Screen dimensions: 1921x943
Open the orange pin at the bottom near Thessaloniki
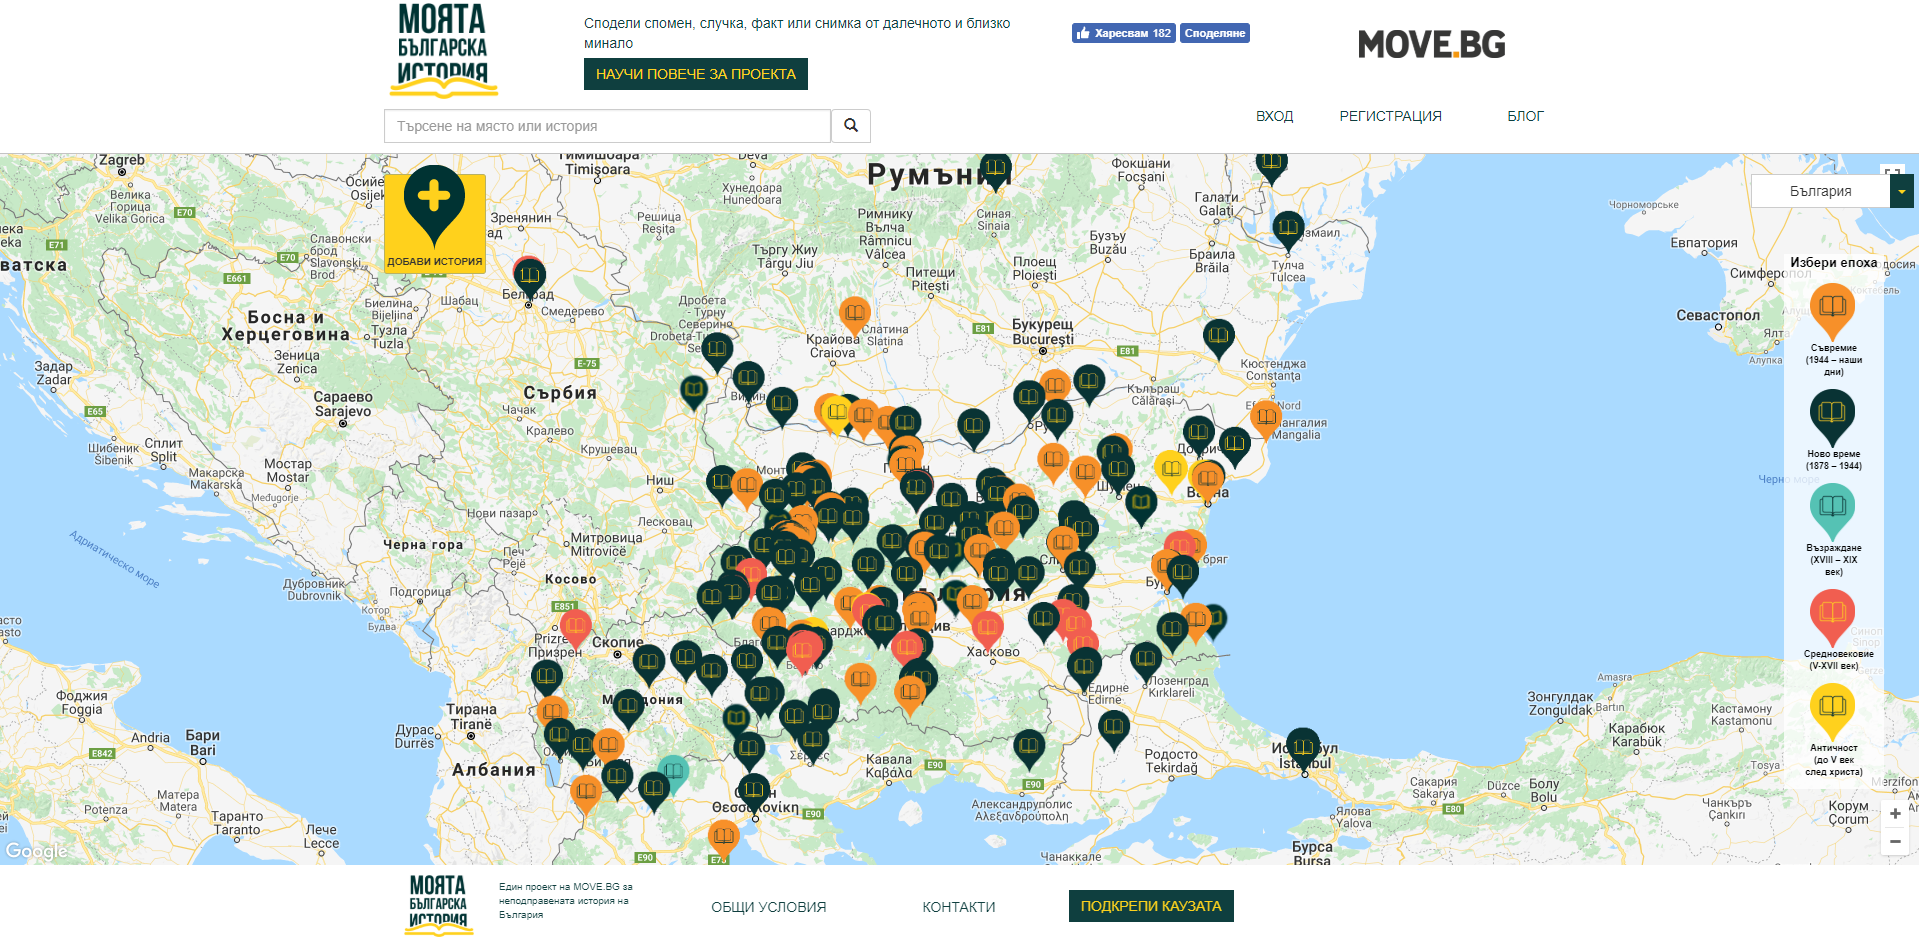723,840
